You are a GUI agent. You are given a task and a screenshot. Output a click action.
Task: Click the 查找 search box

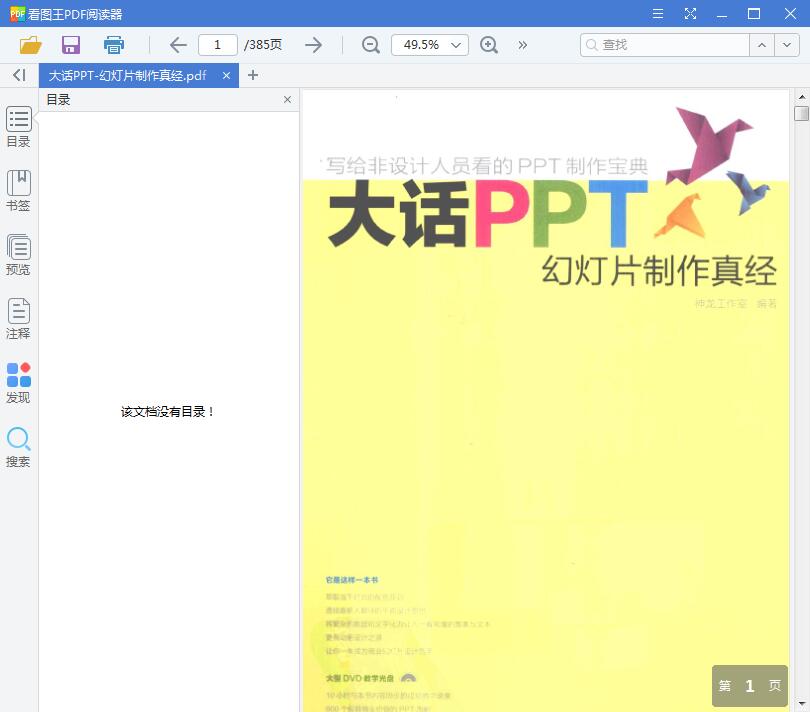[x=664, y=45]
